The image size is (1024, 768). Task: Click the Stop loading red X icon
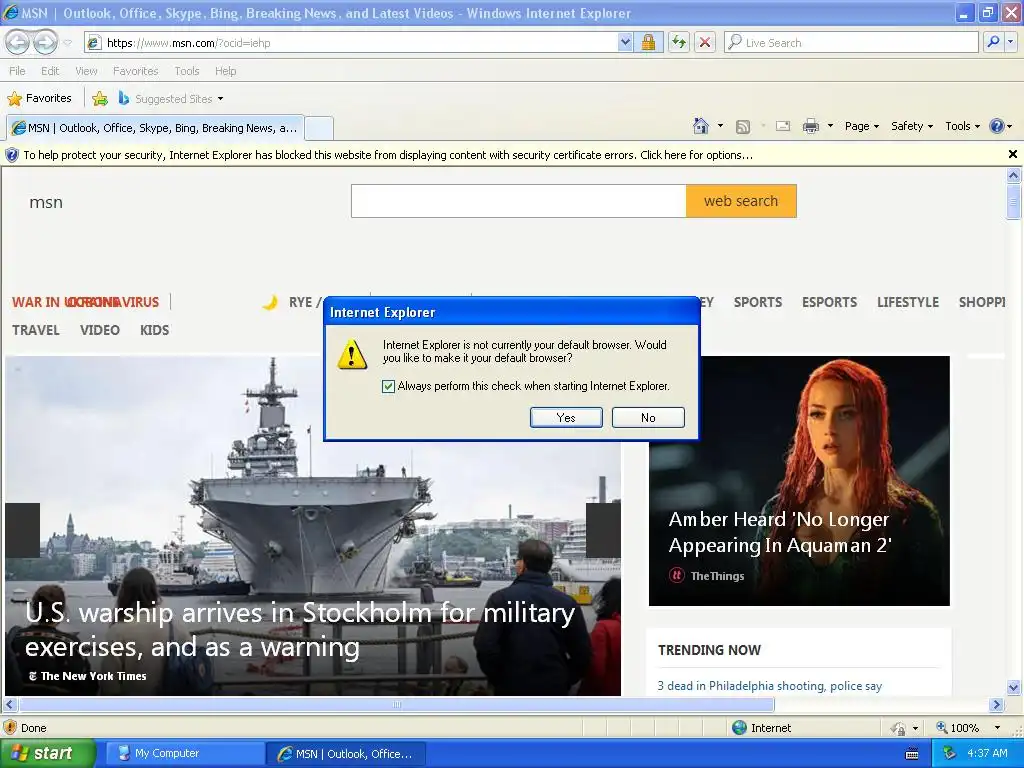point(705,42)
